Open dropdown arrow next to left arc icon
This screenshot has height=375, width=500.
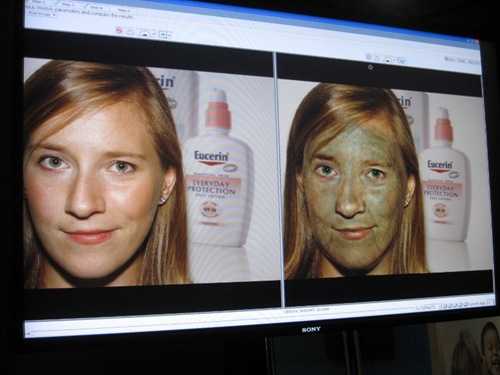153,34
